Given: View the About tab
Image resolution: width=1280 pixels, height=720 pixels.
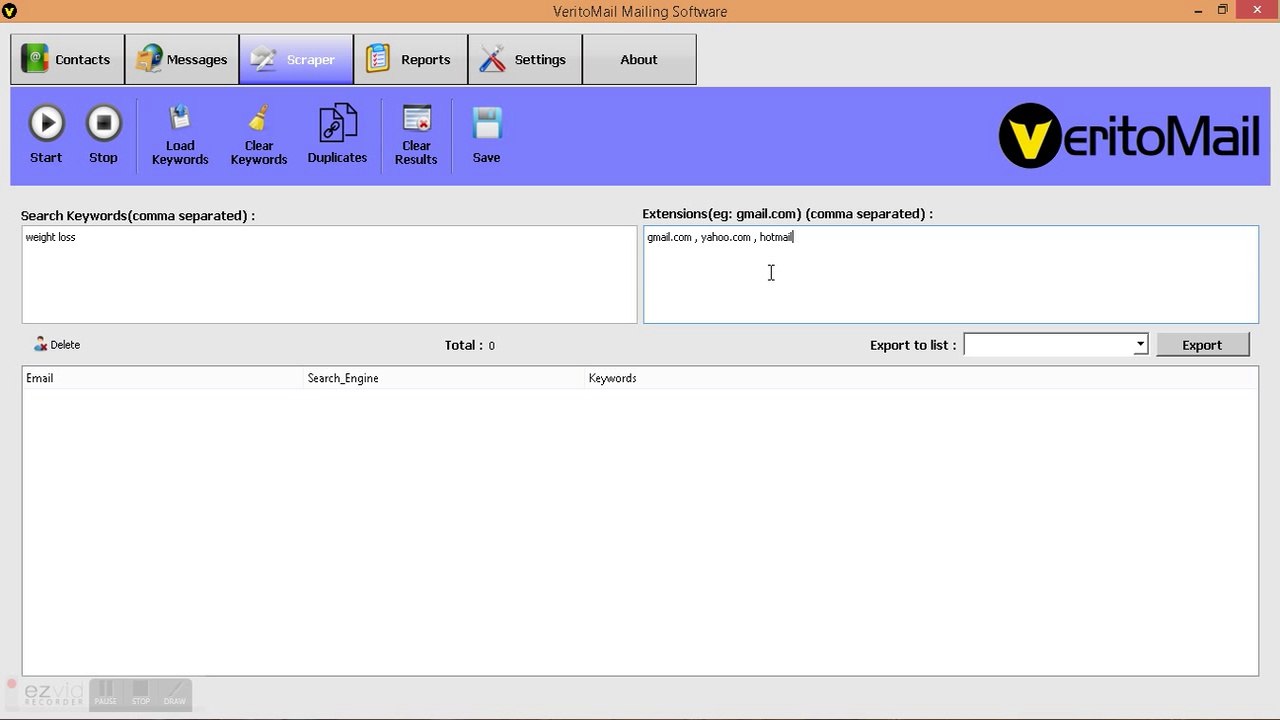Looking at the screenshot, I should [639, 59].
